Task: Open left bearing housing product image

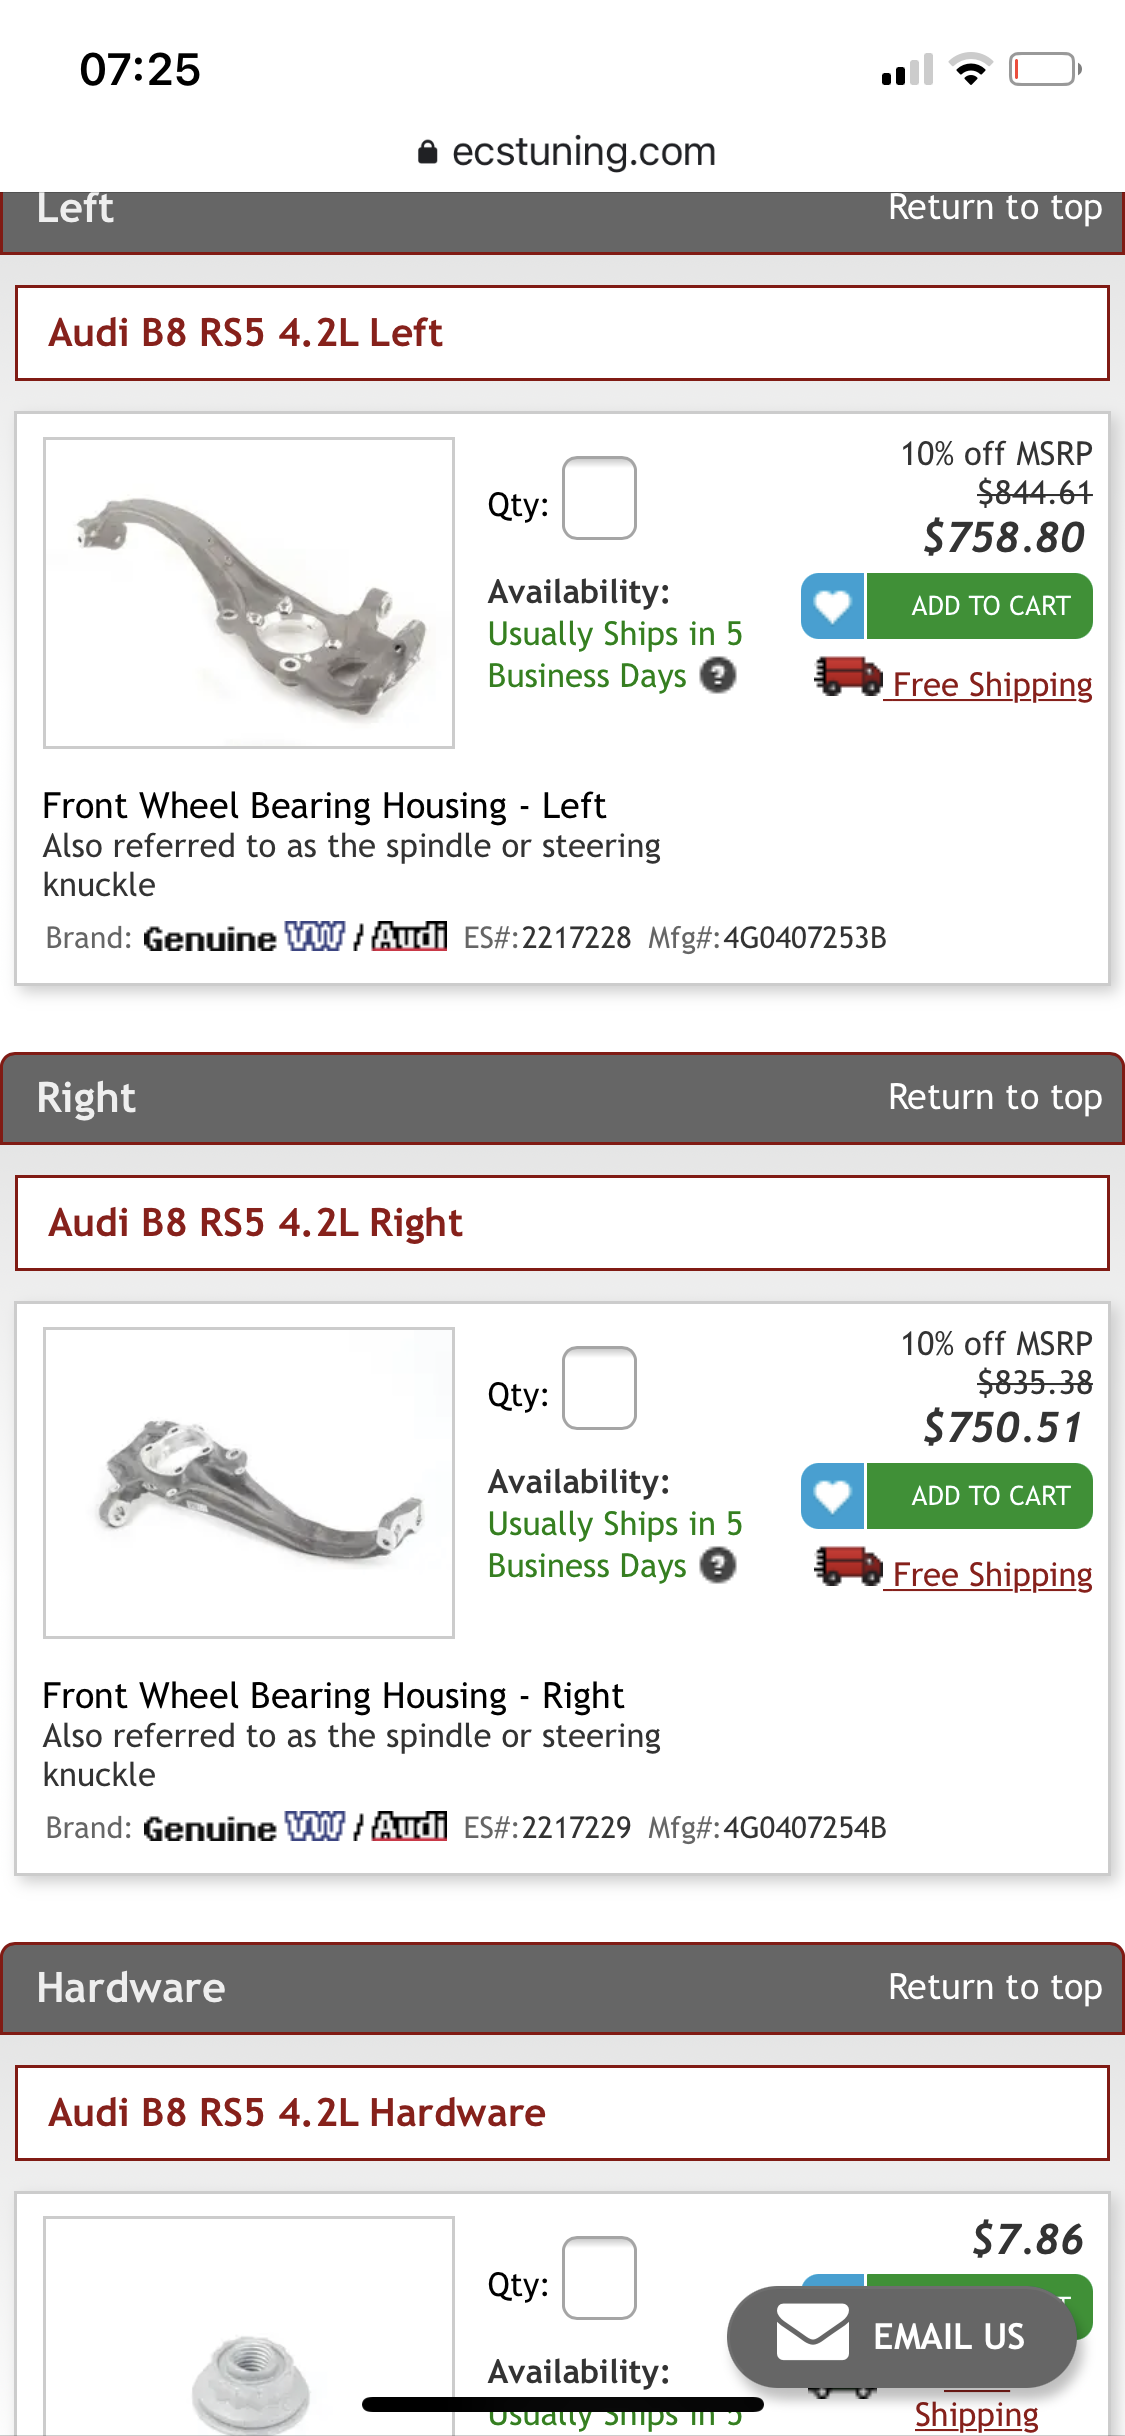Action: coord(249,593)
